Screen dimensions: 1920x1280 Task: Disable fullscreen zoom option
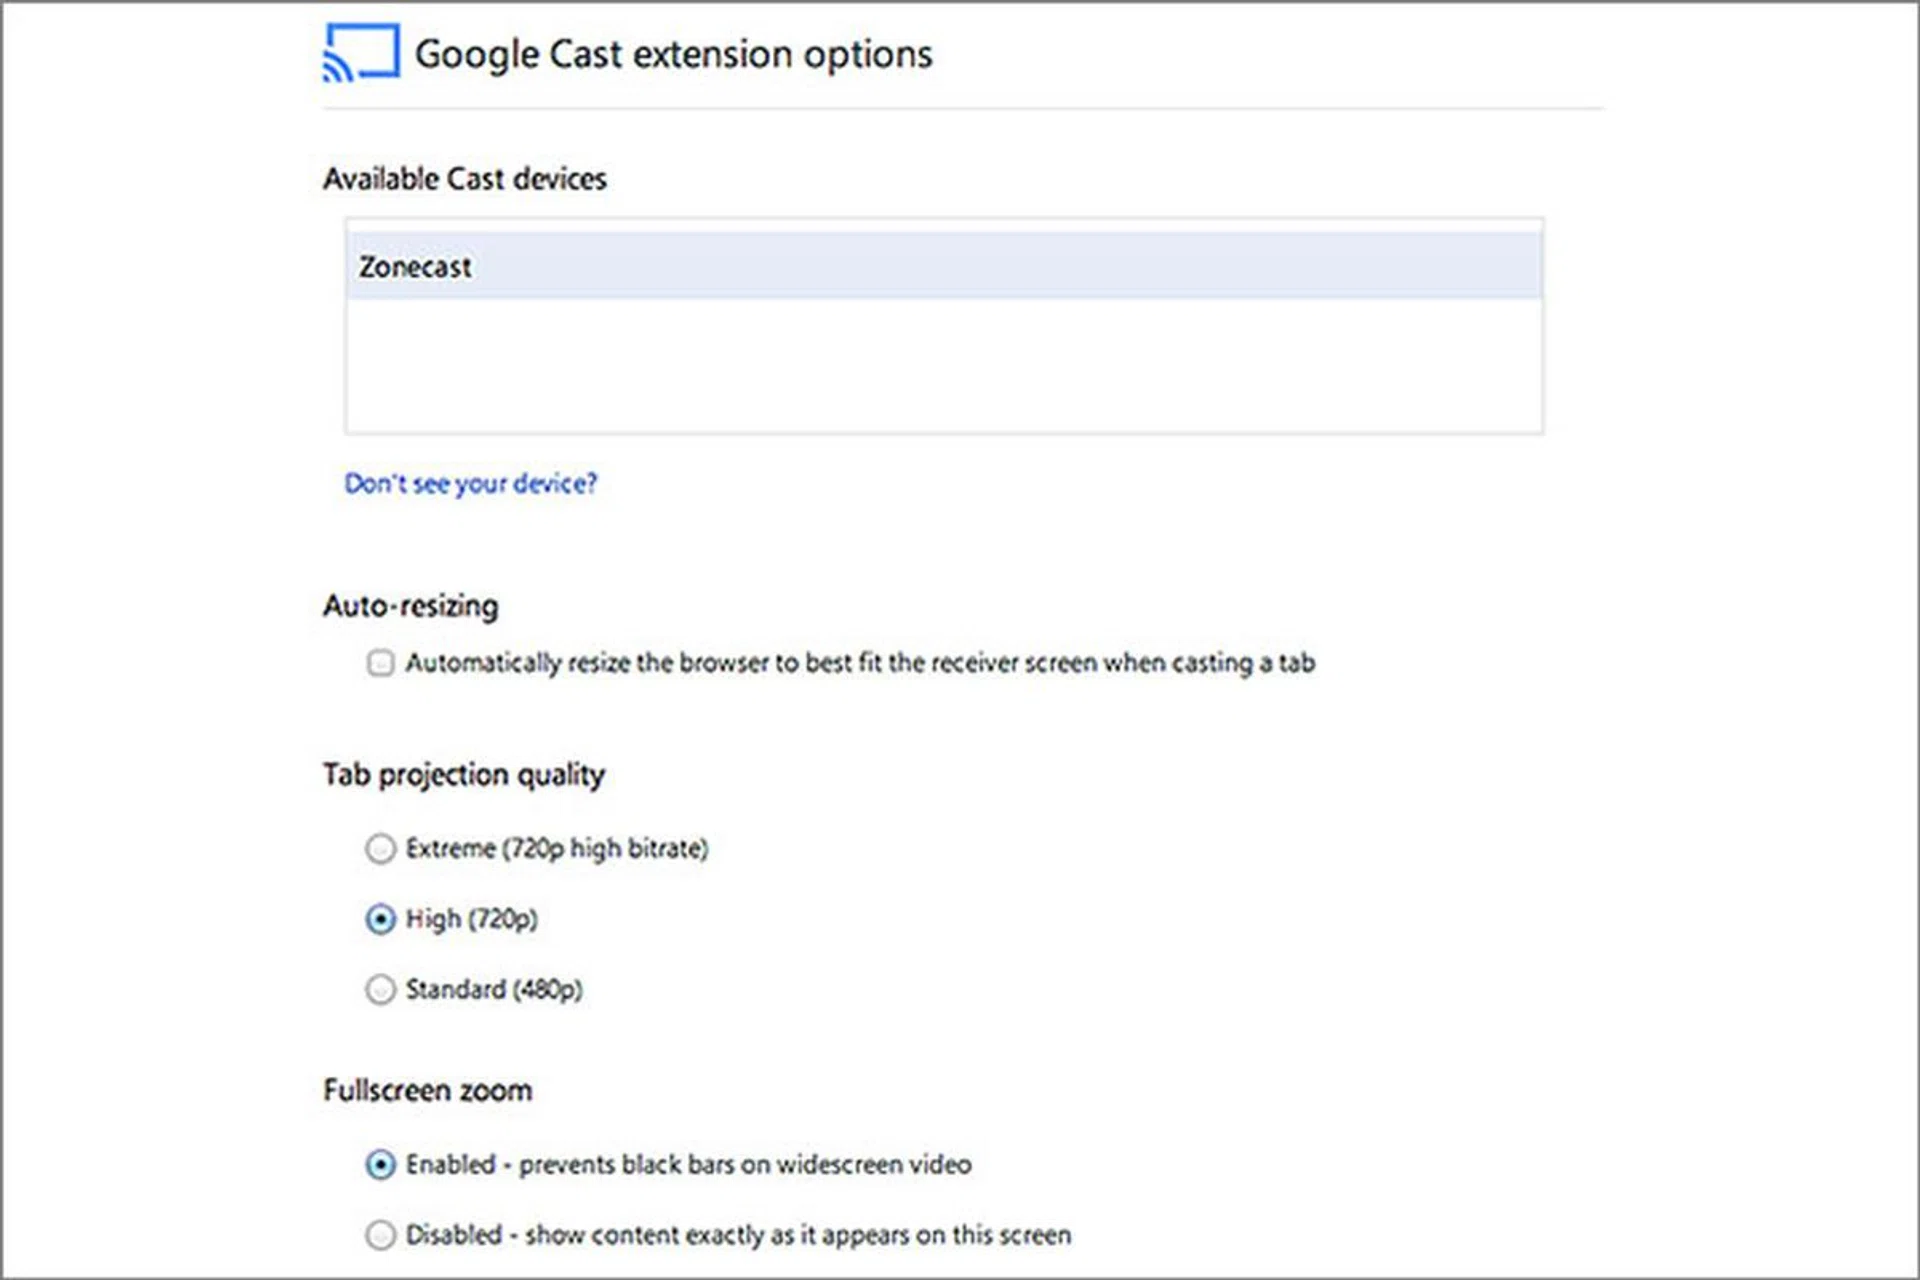point(380,1234)
